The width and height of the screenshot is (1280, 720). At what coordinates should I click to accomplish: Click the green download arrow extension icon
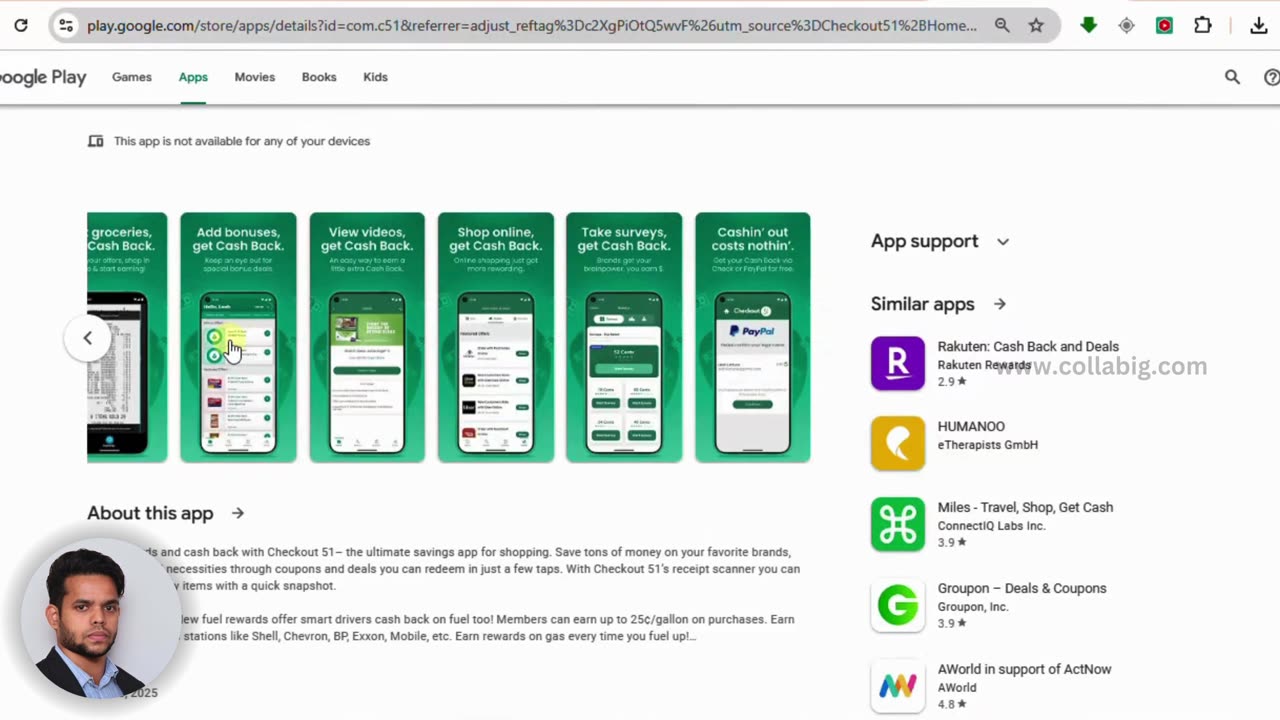[1089, 26]
